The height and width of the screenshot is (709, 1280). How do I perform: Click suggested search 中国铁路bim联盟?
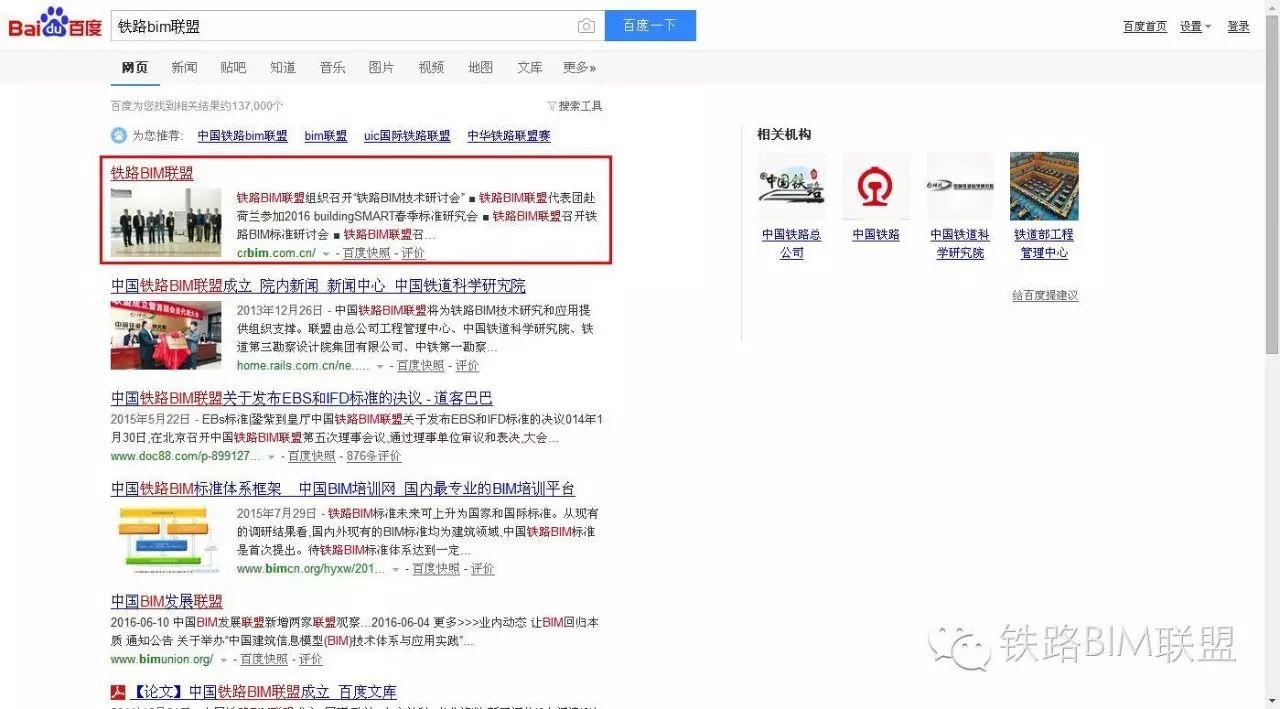(x=242, y=136)
